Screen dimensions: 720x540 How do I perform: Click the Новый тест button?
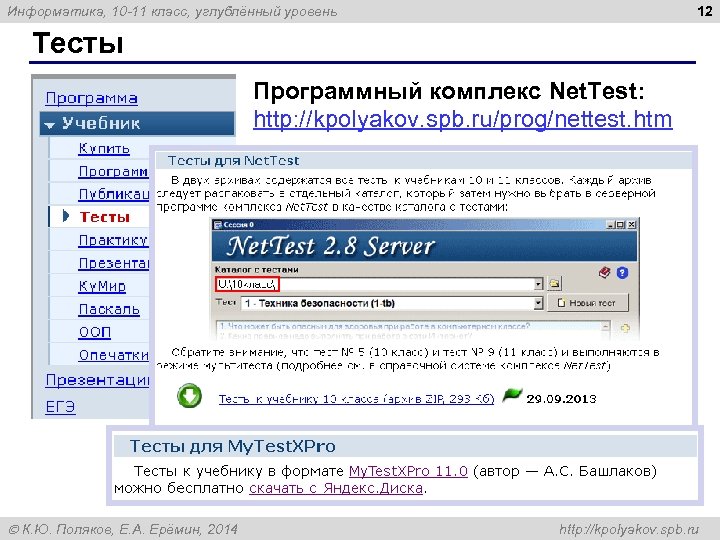(x=588, y=303)
